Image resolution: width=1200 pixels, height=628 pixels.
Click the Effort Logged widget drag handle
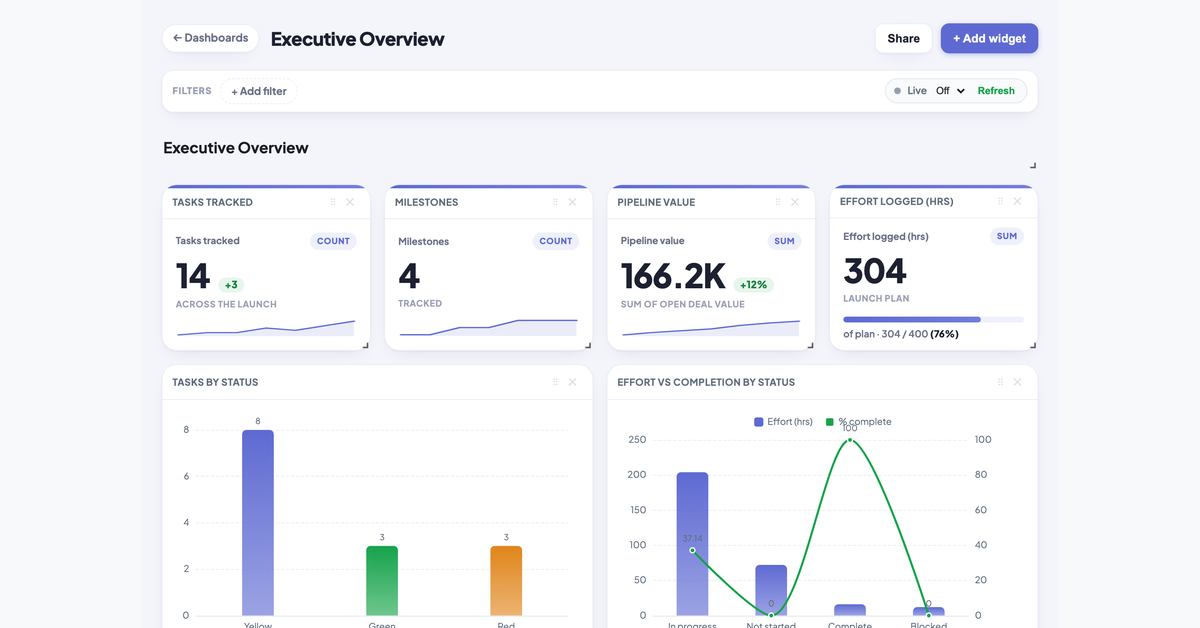tap(1000, 201)
